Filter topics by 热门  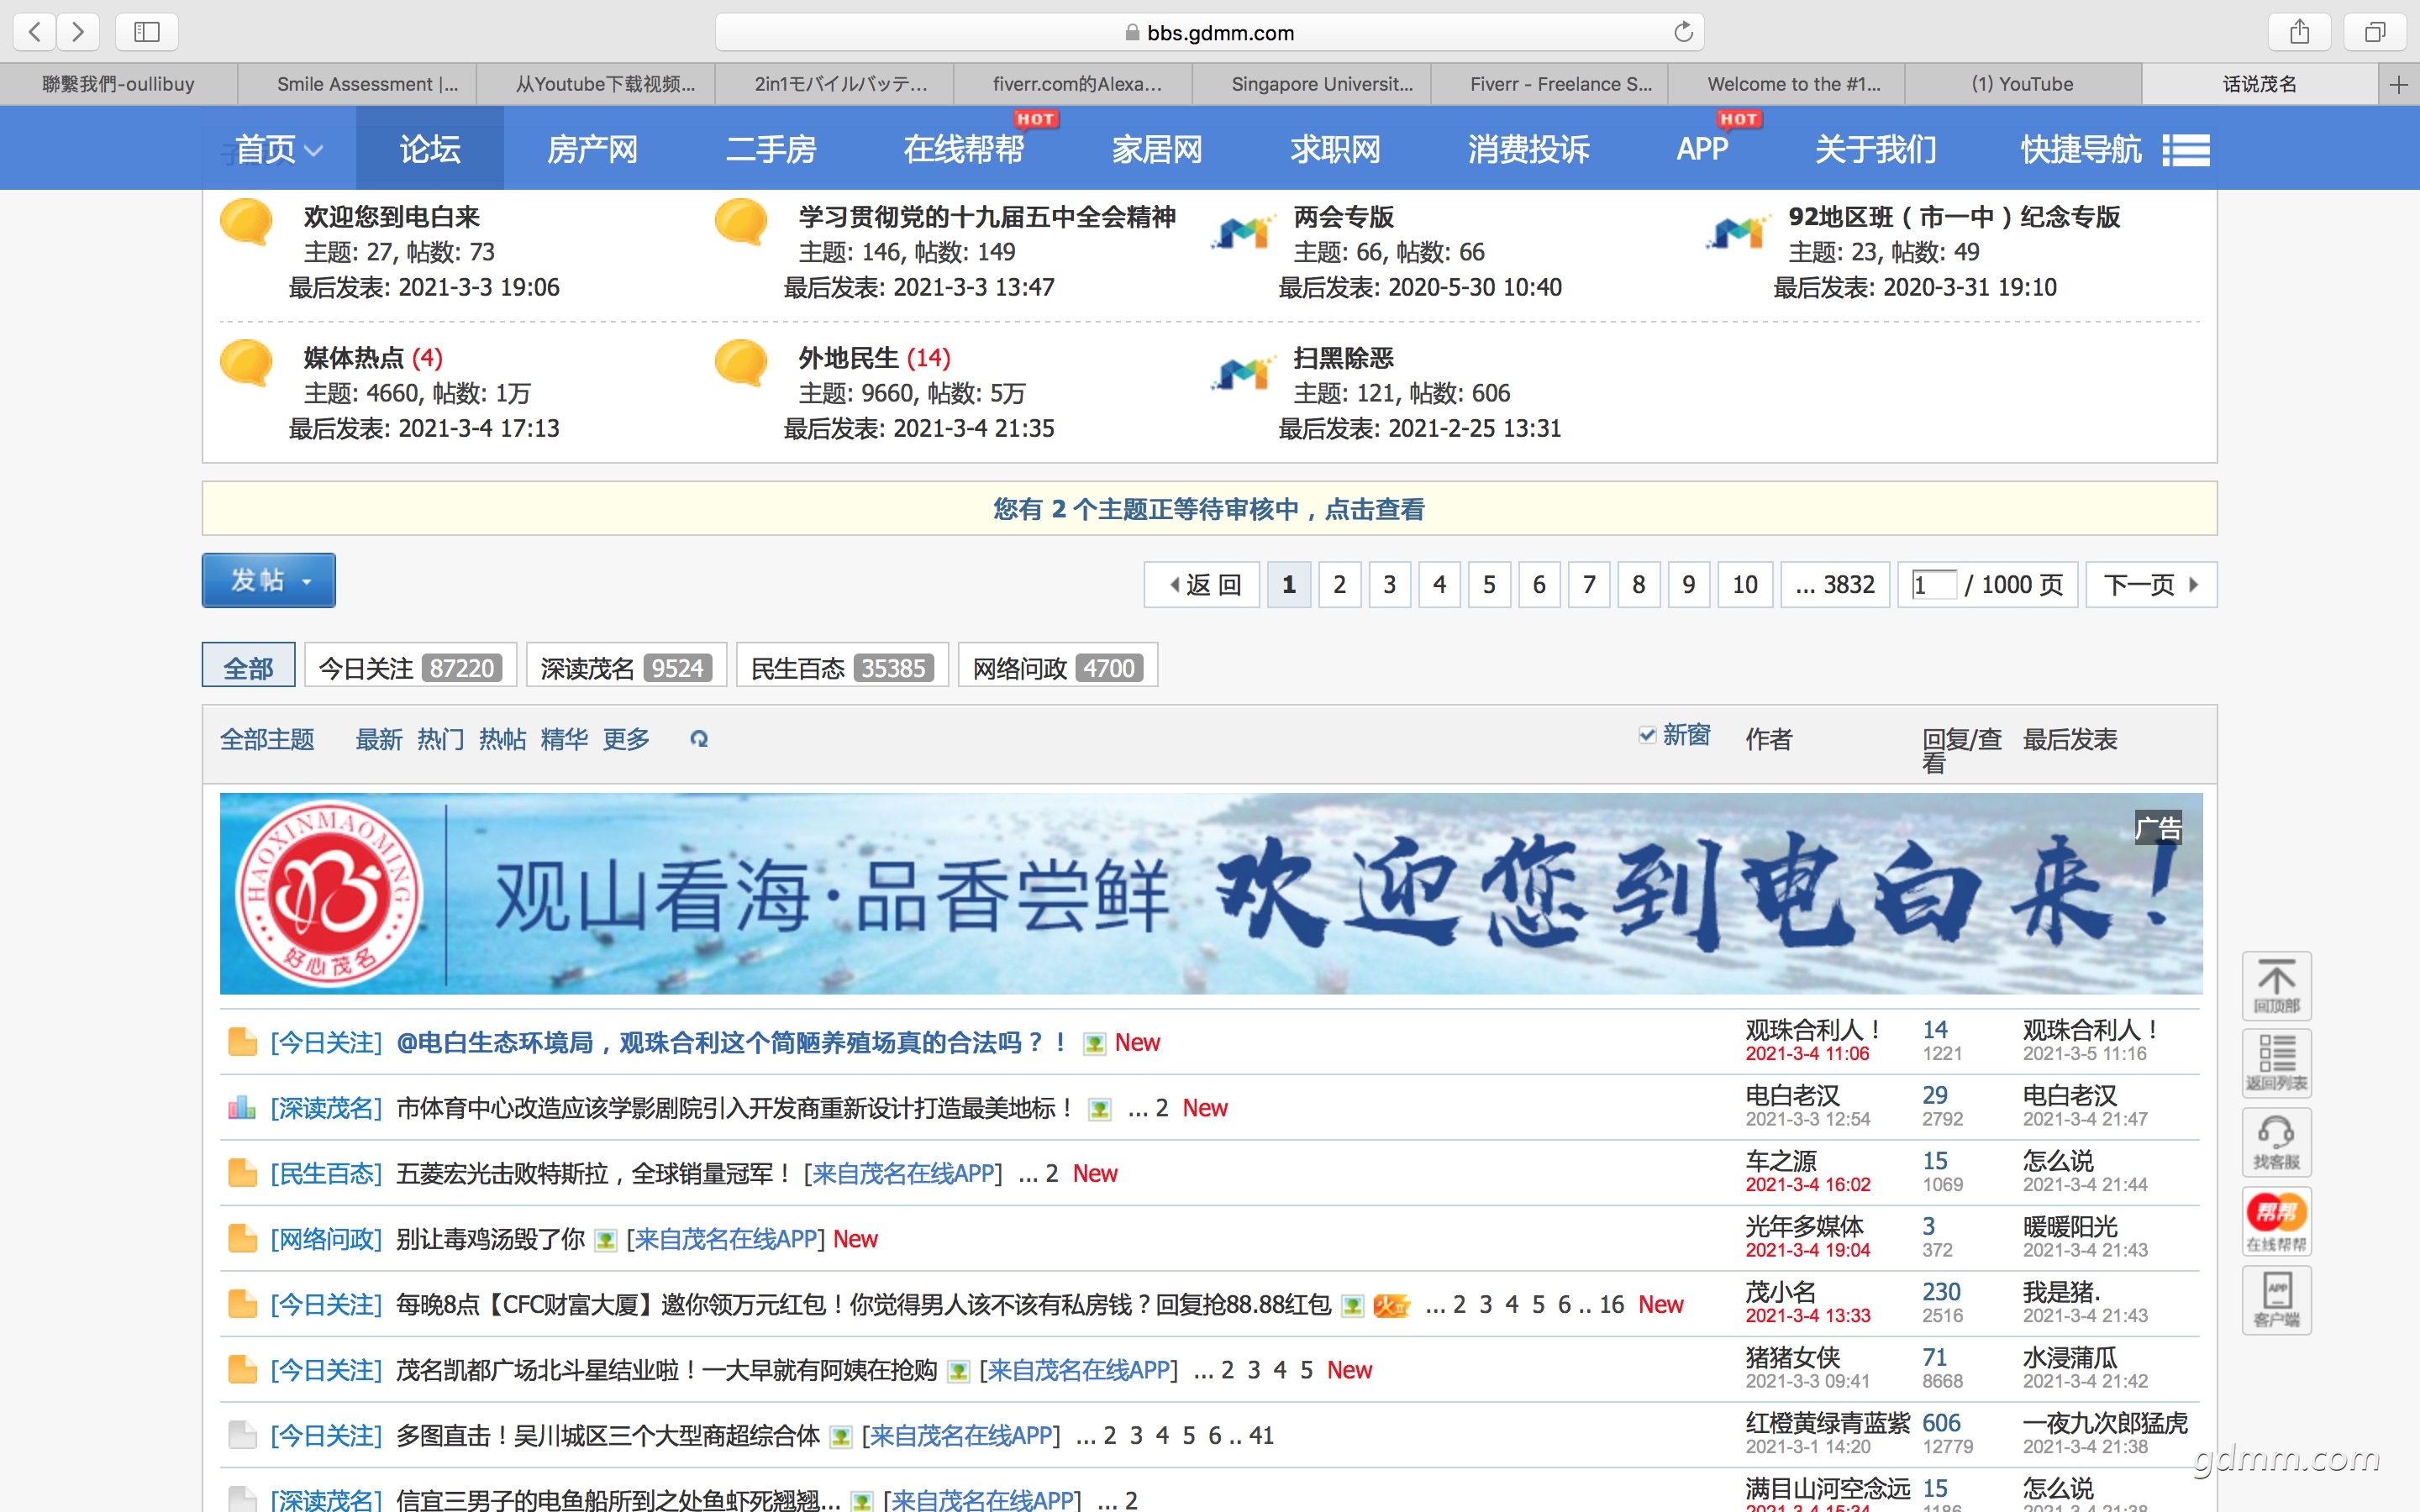pos(440,739)
